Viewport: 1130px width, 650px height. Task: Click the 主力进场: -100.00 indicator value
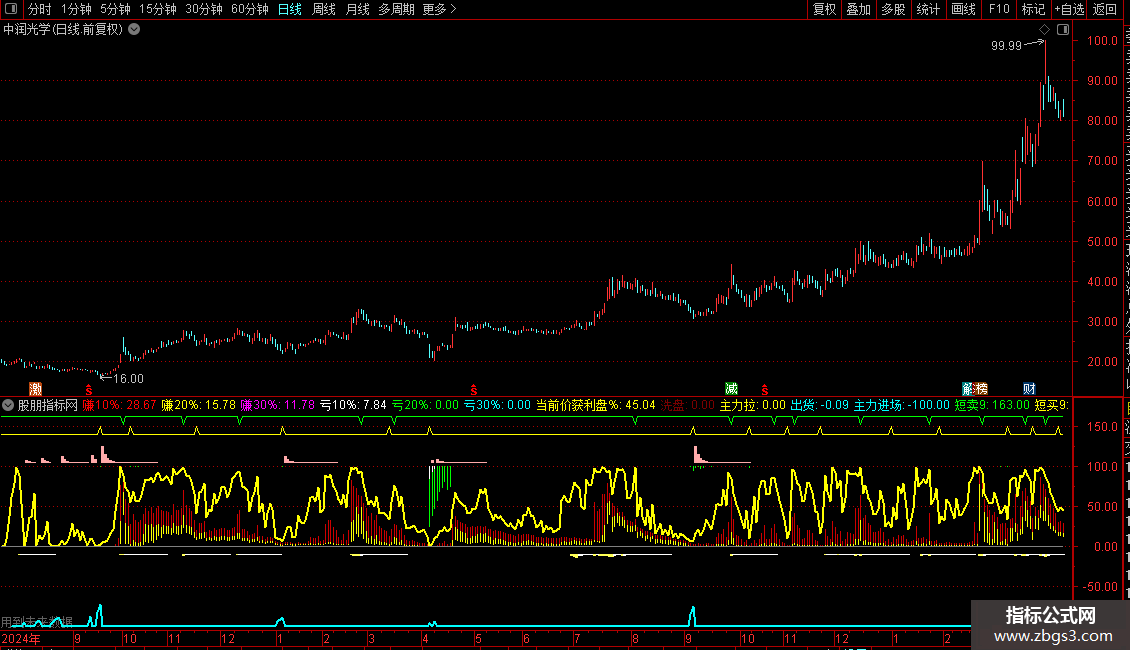[902, 405]
